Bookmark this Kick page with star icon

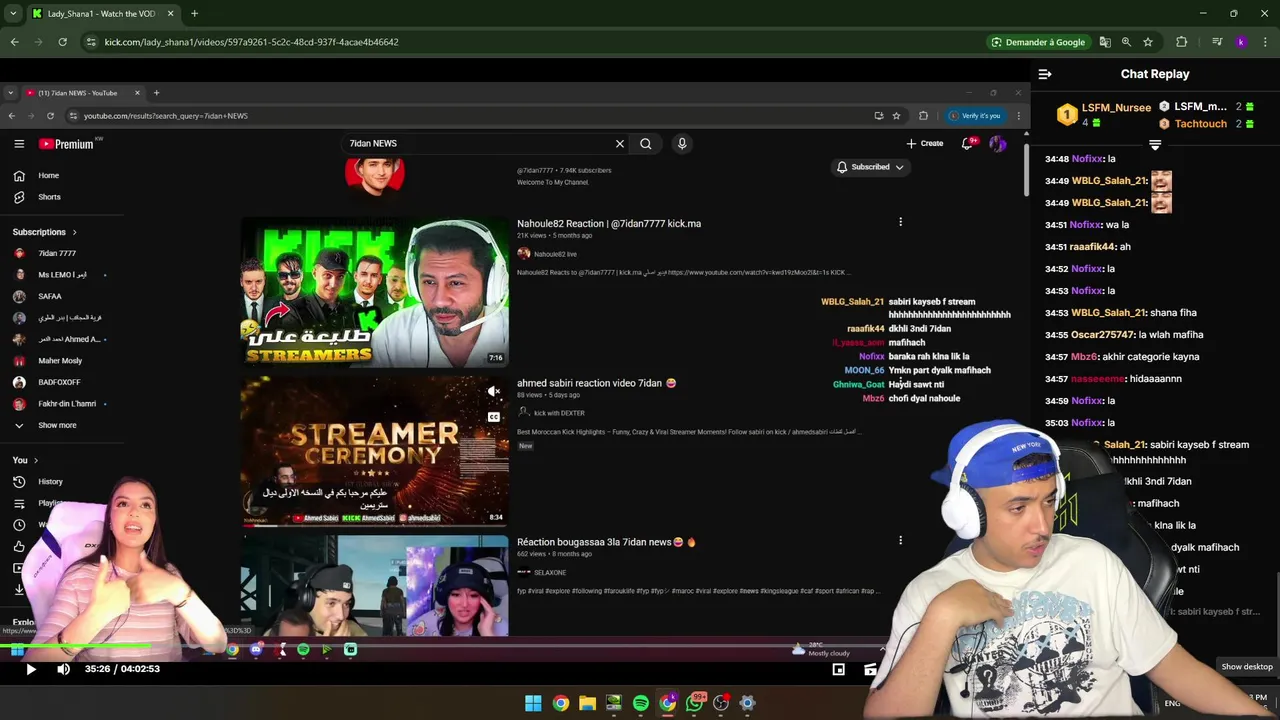point(1148,42)
